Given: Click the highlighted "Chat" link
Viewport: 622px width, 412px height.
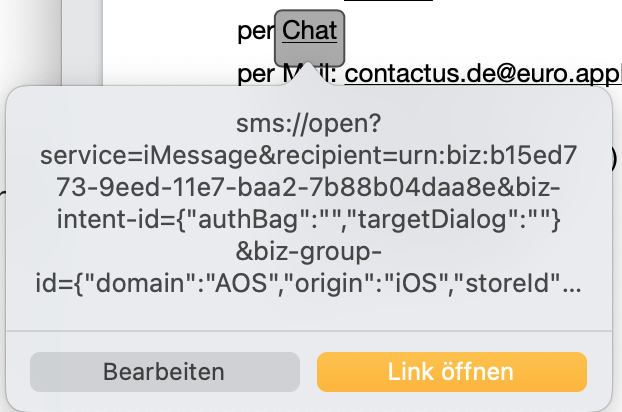Looking at the screenshot, I should point(311,31).
